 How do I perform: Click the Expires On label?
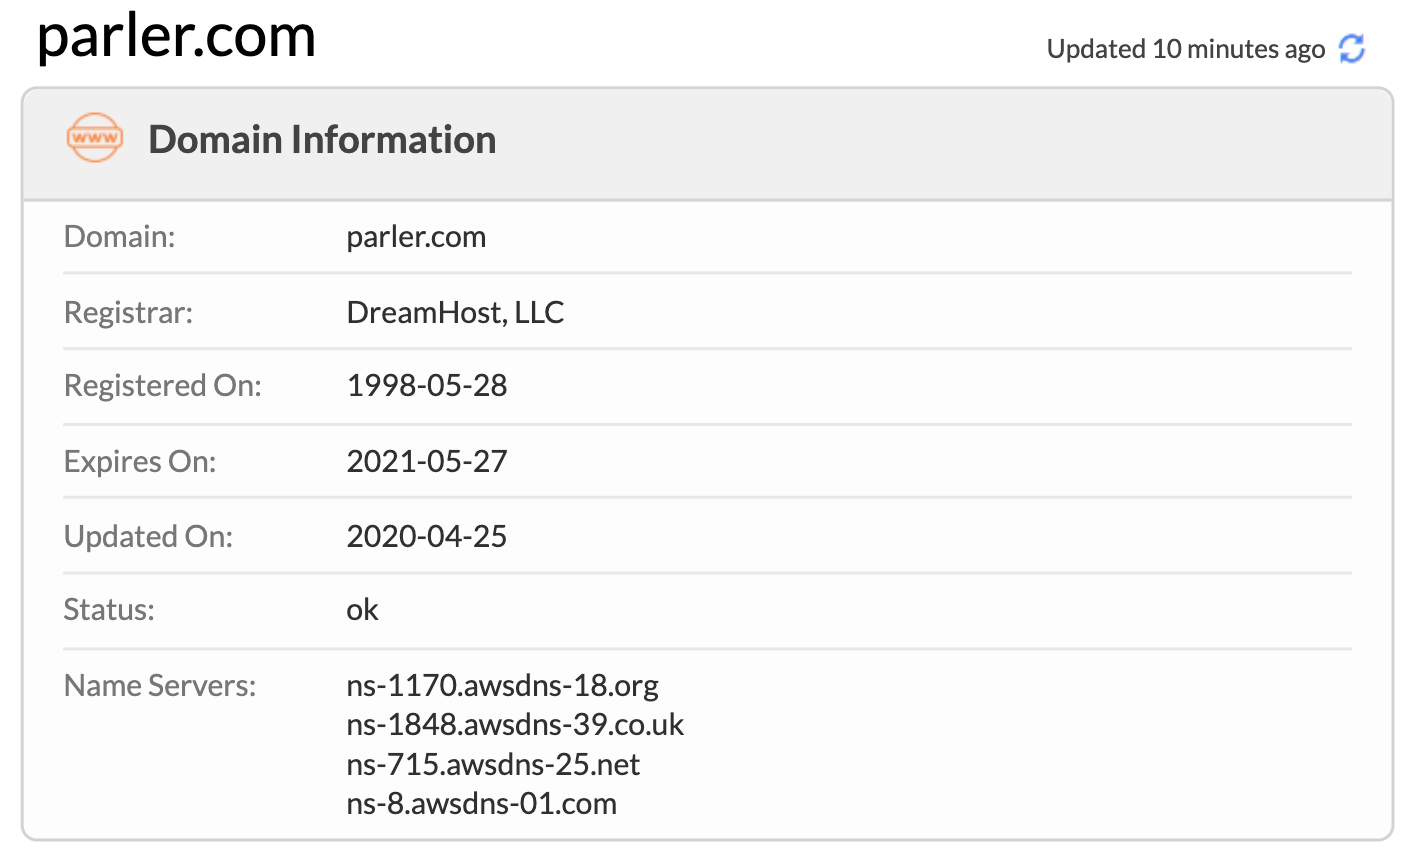tap(139, 462)
